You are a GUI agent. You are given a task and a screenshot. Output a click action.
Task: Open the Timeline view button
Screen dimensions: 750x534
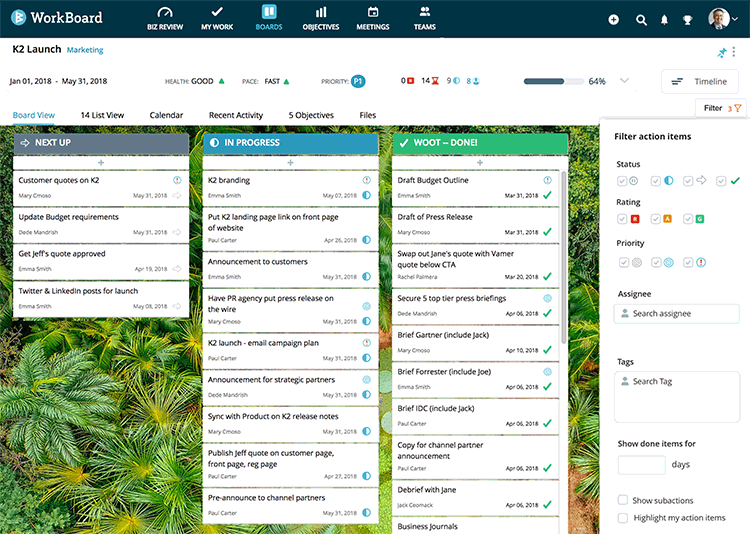point(700,81)
